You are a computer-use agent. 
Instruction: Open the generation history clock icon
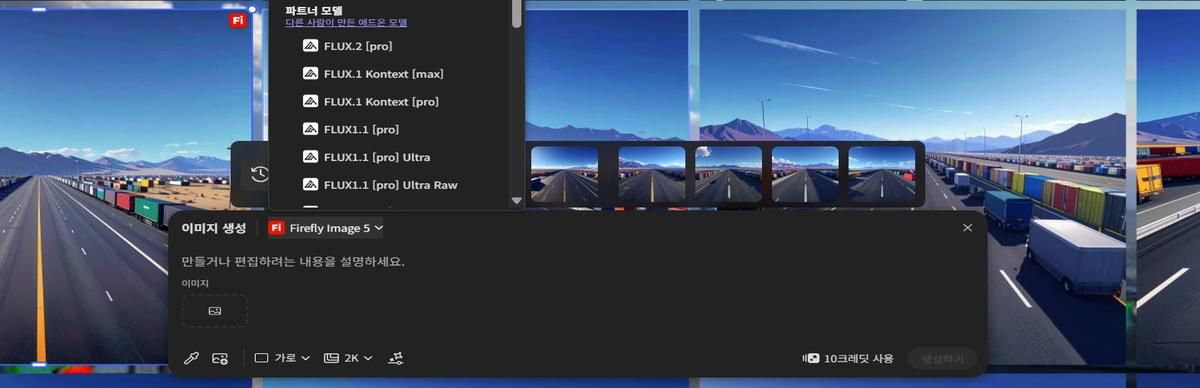click(259, 174)
